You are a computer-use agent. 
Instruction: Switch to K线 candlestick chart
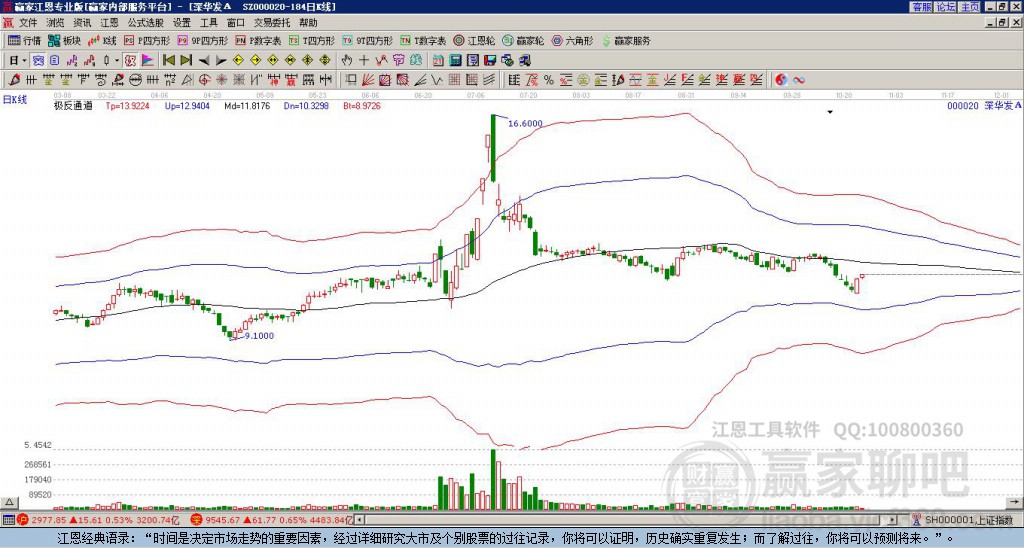pos(102,40)
